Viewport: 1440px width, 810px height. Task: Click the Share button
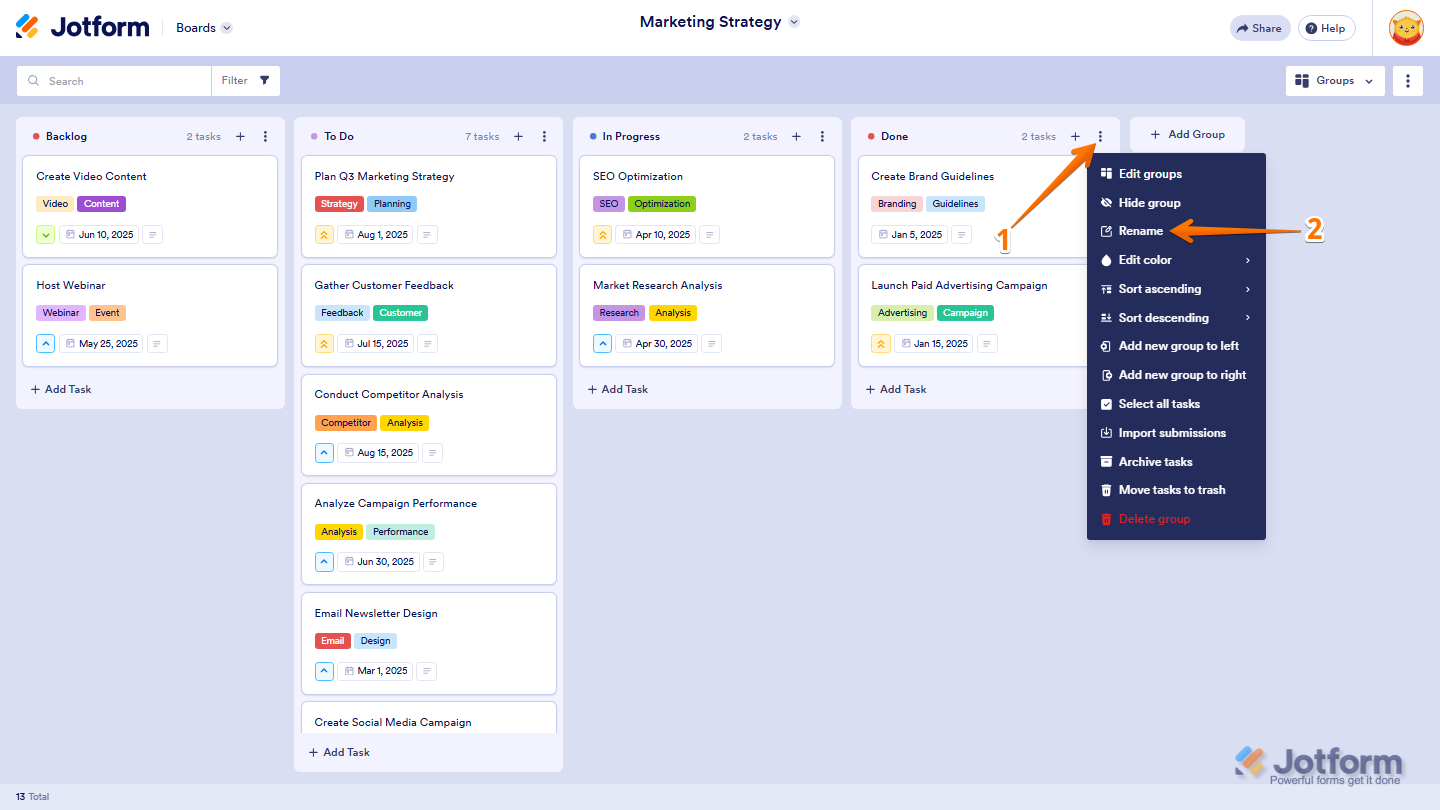pyautogui.click(x=1260, y=28)
